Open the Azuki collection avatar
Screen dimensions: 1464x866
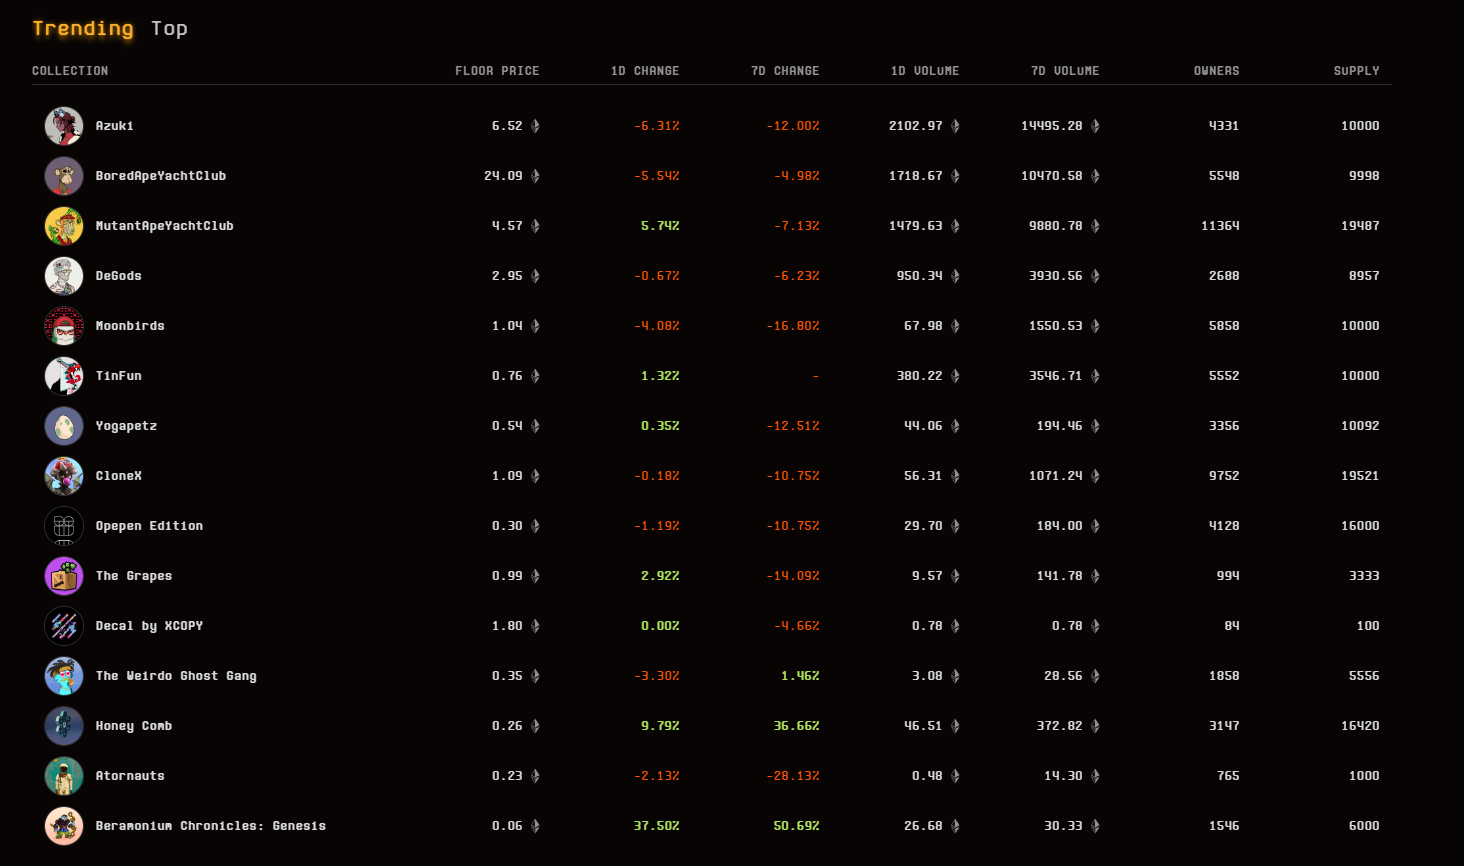pos(64,126)
